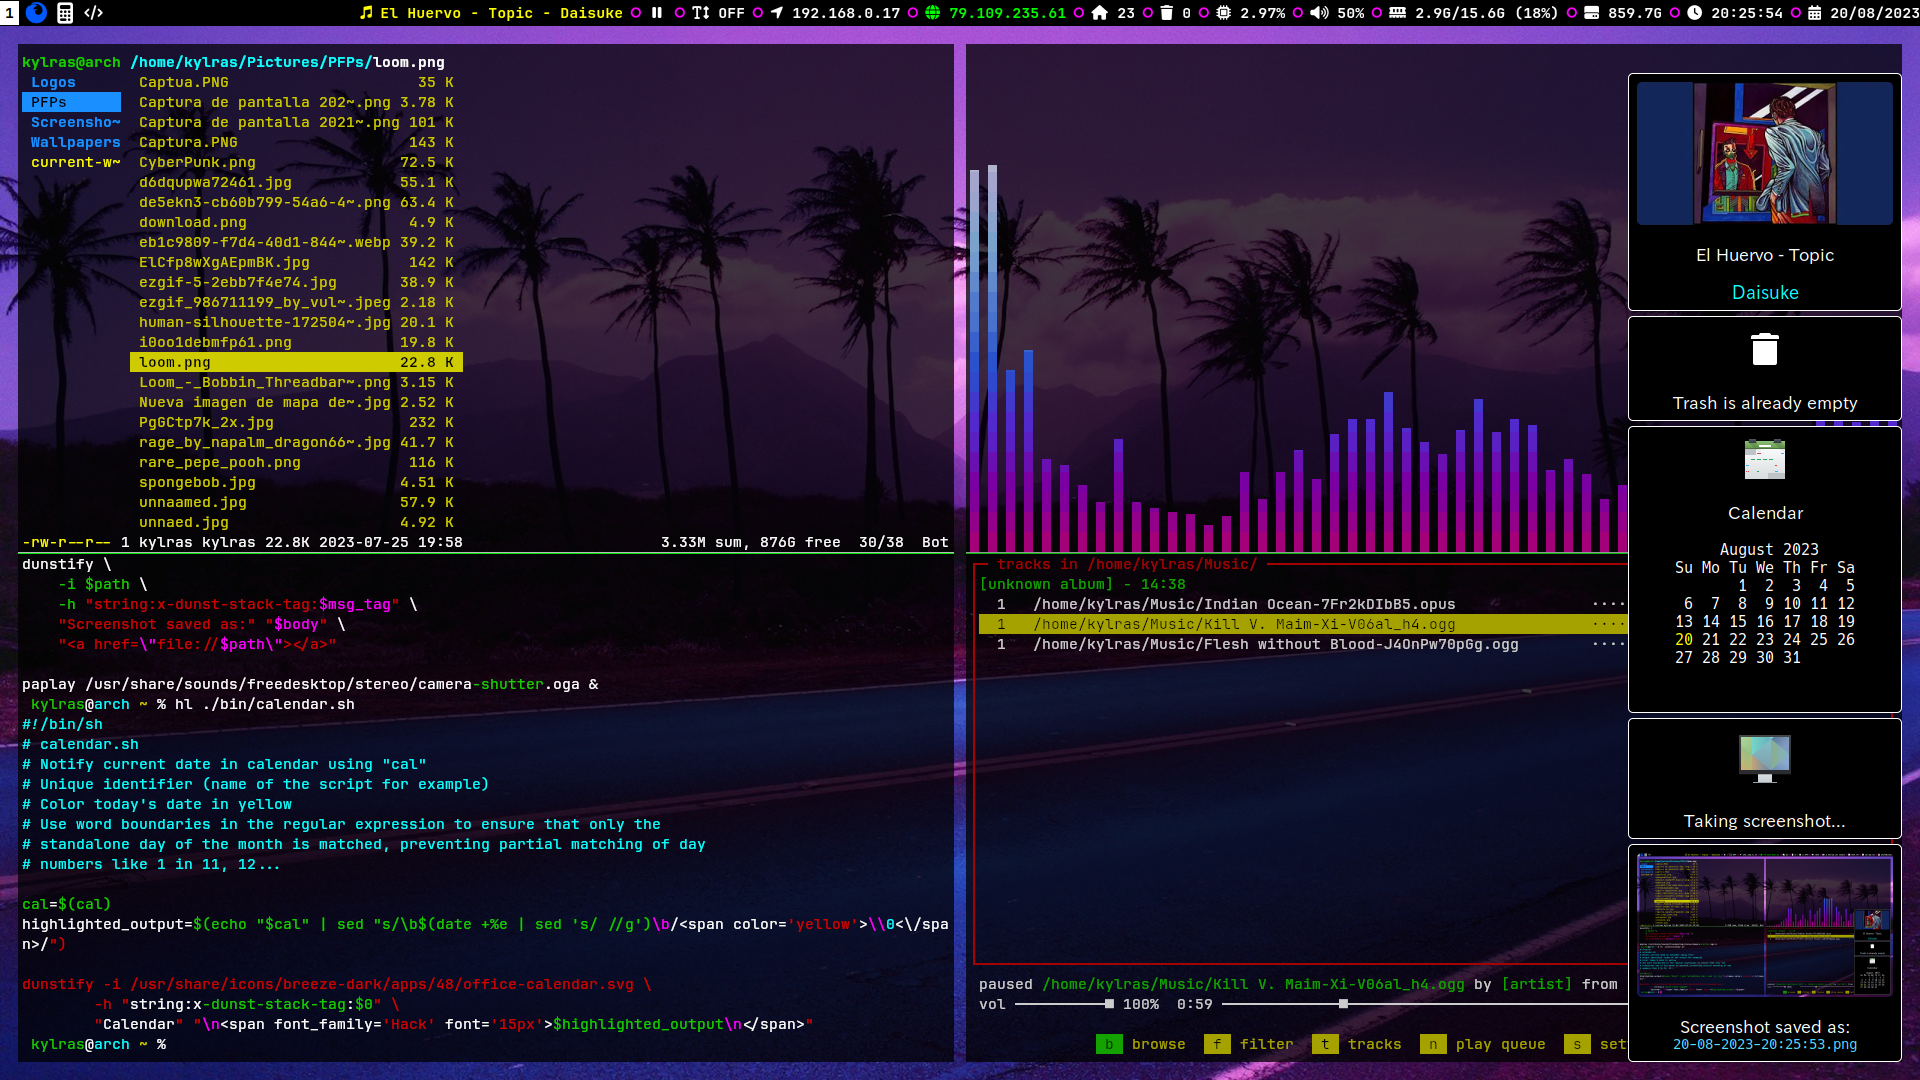1920x1080 pixels.
Task: Launch the calculator icon in top bar
Action: [65, 13]
